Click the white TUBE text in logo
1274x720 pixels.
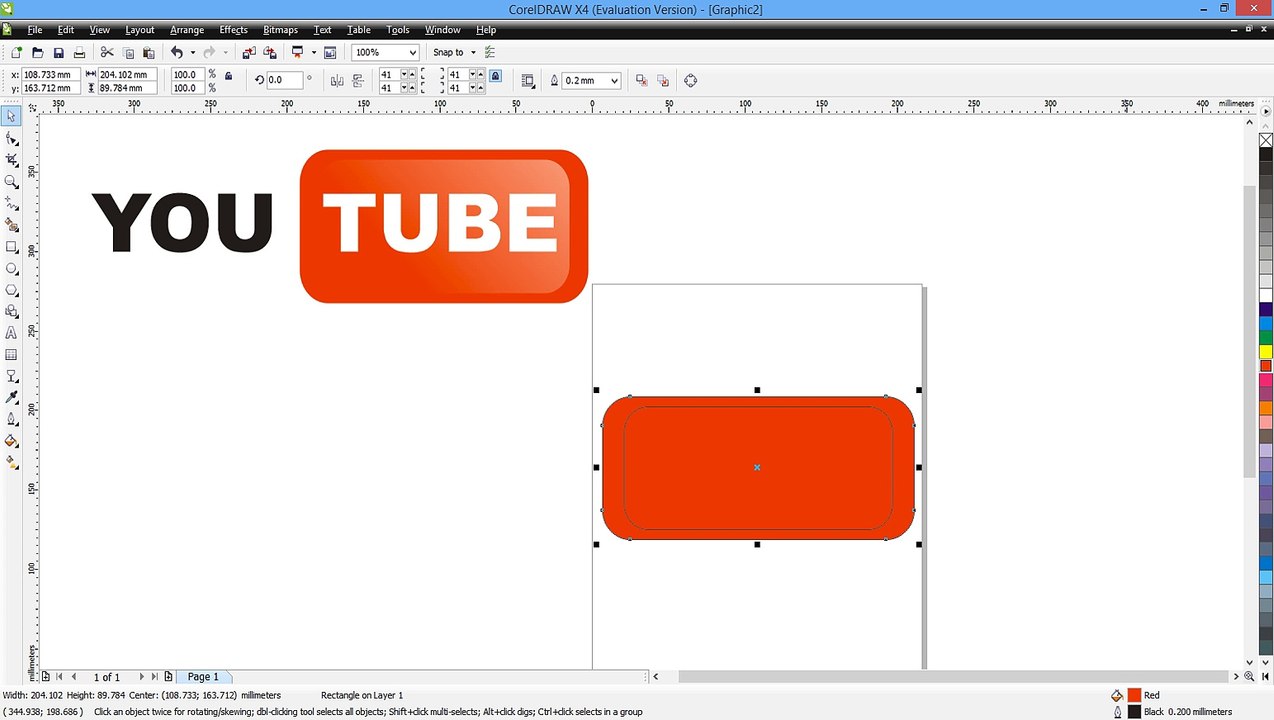440,223
